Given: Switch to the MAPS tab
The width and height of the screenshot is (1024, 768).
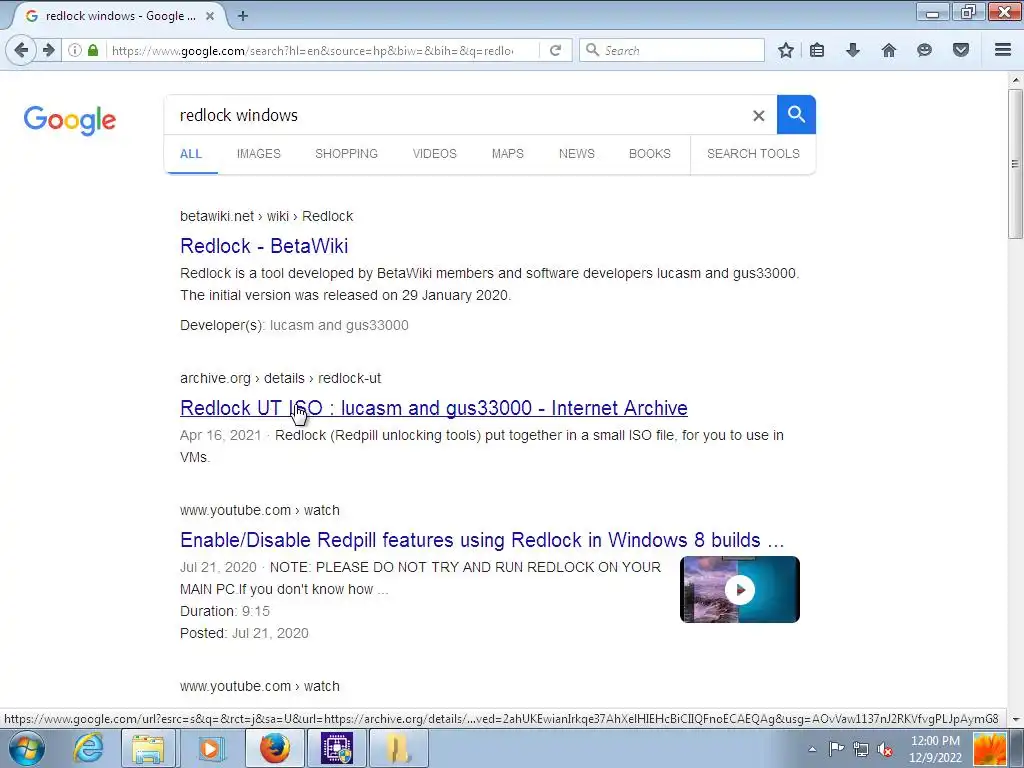Looking at the screenshot, I should (507, 154).
